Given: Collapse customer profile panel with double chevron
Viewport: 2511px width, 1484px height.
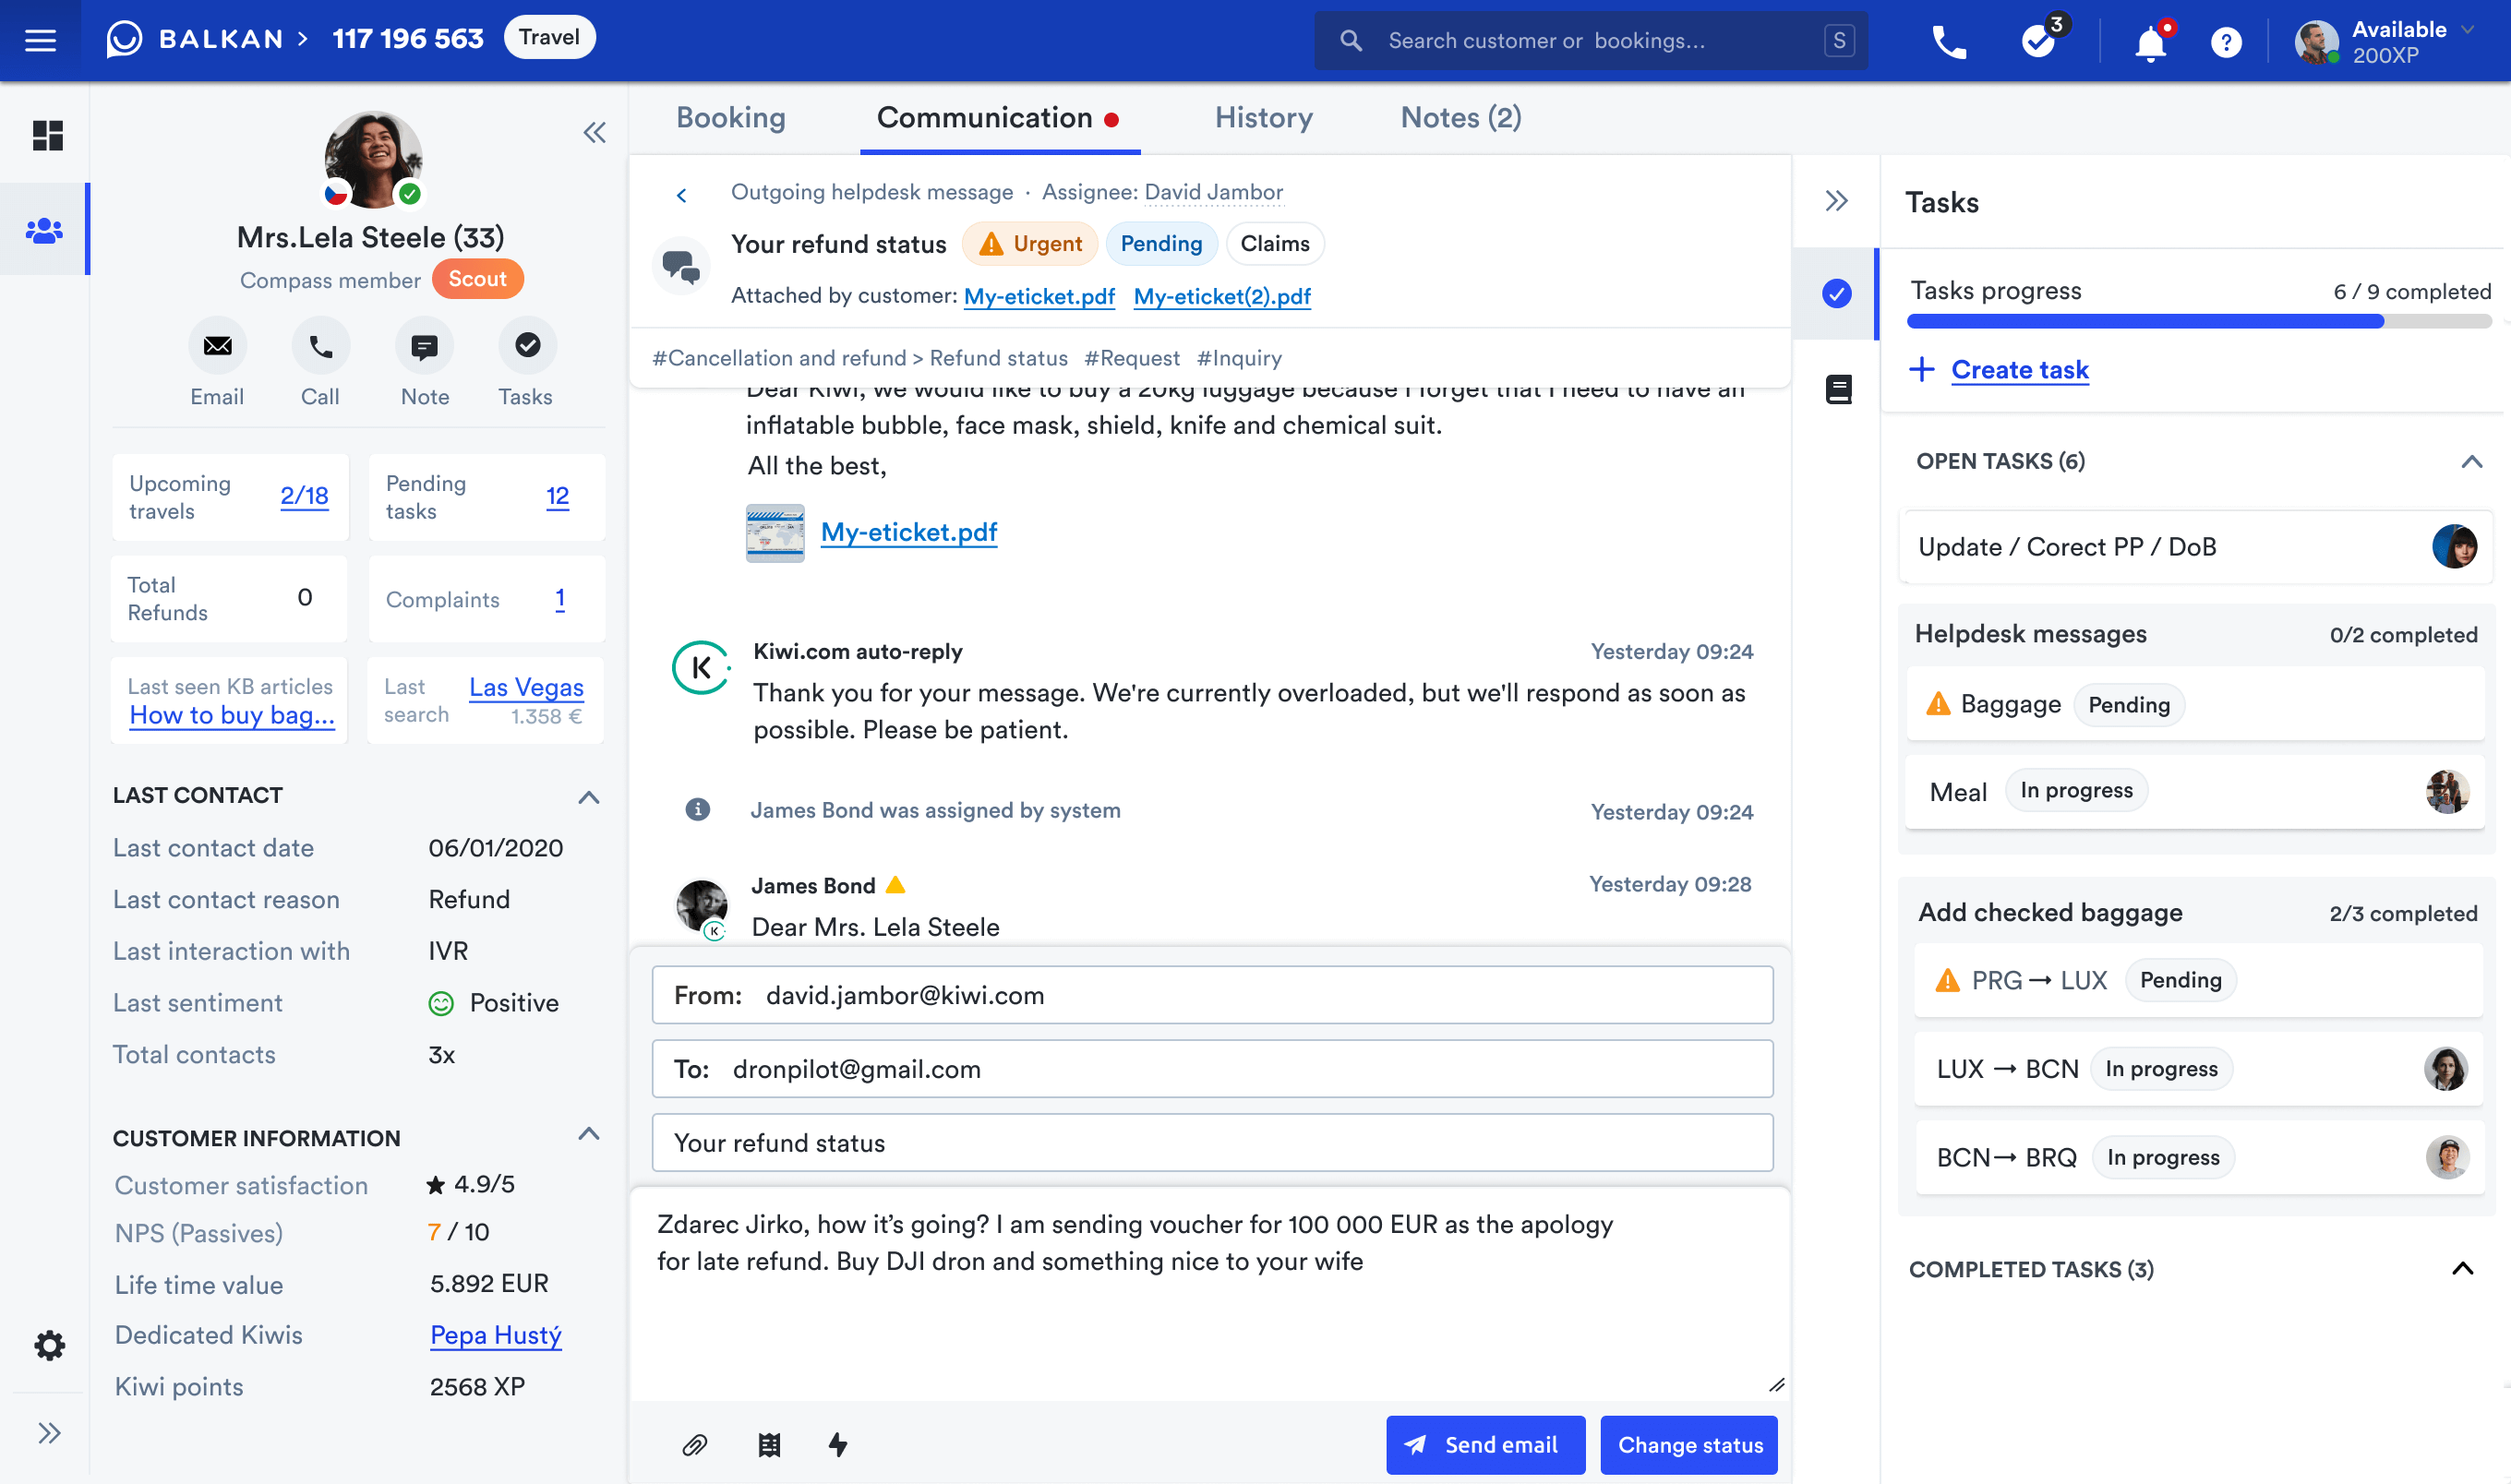Looking at the screenshot, I should coord(594,133).
